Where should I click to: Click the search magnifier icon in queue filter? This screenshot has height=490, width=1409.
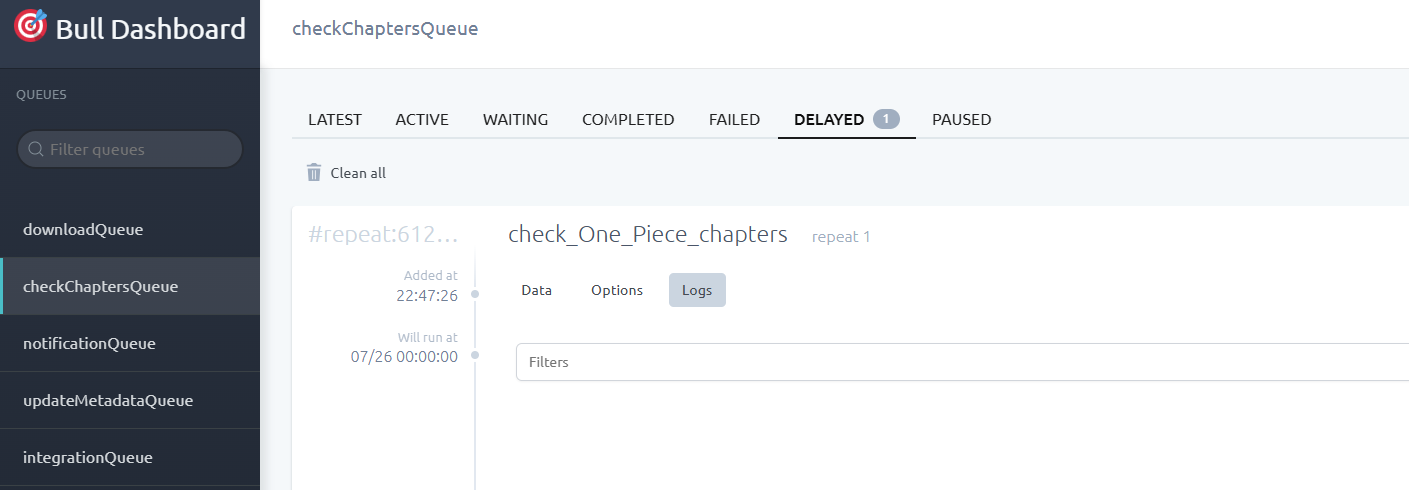point(36,149)
